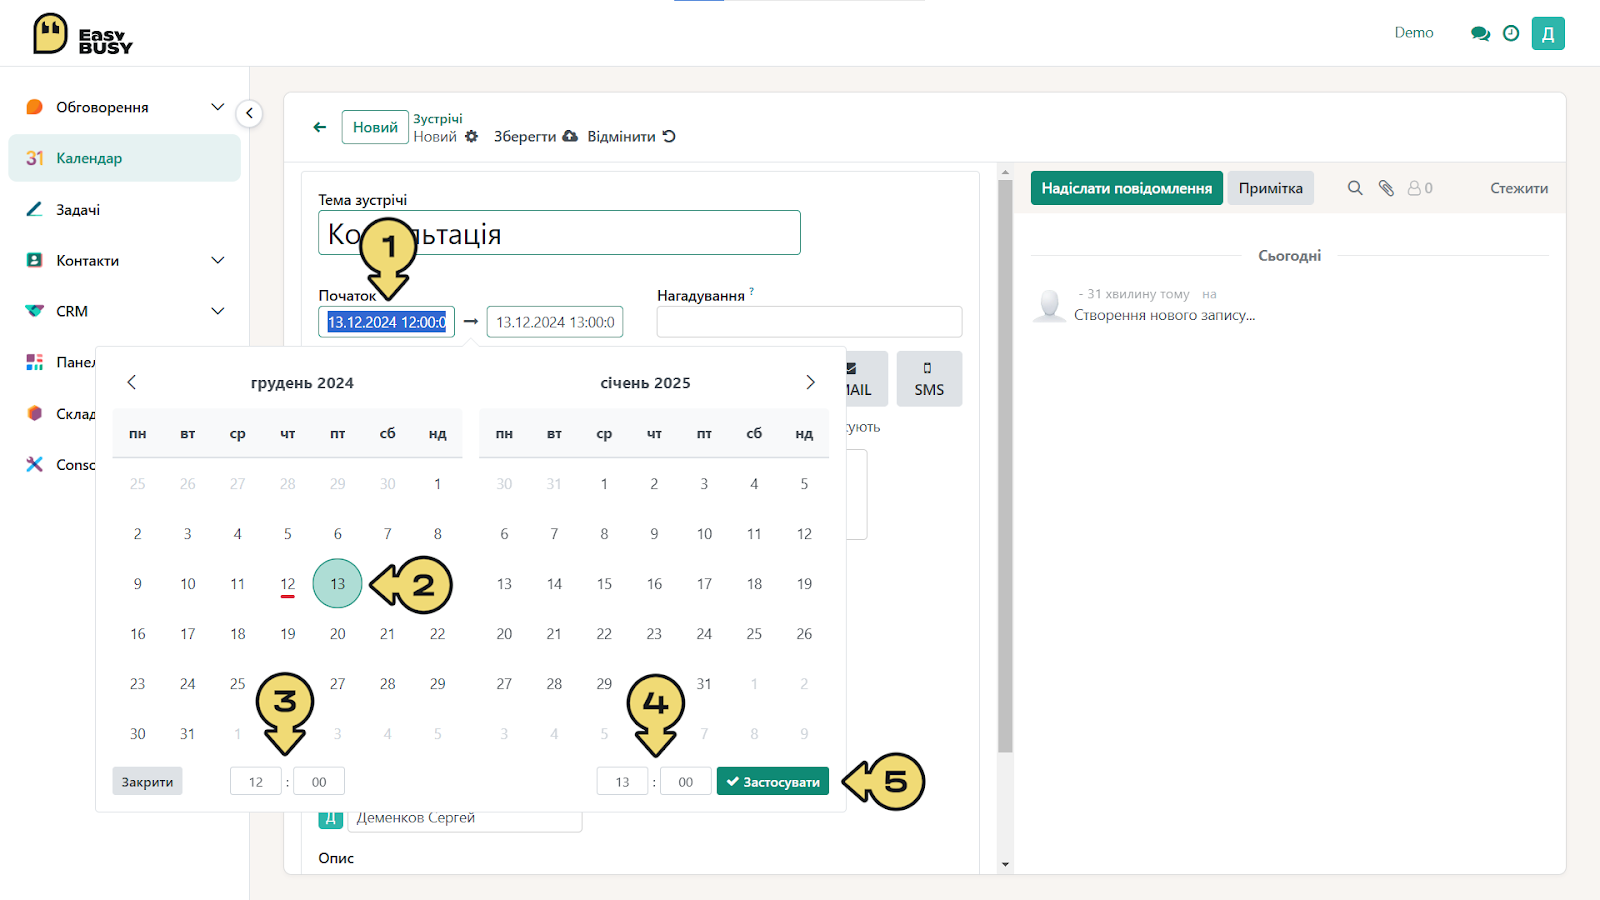1600x900 pixels.
Task: Click the end hour field showing 13
Action: point(622,781)
